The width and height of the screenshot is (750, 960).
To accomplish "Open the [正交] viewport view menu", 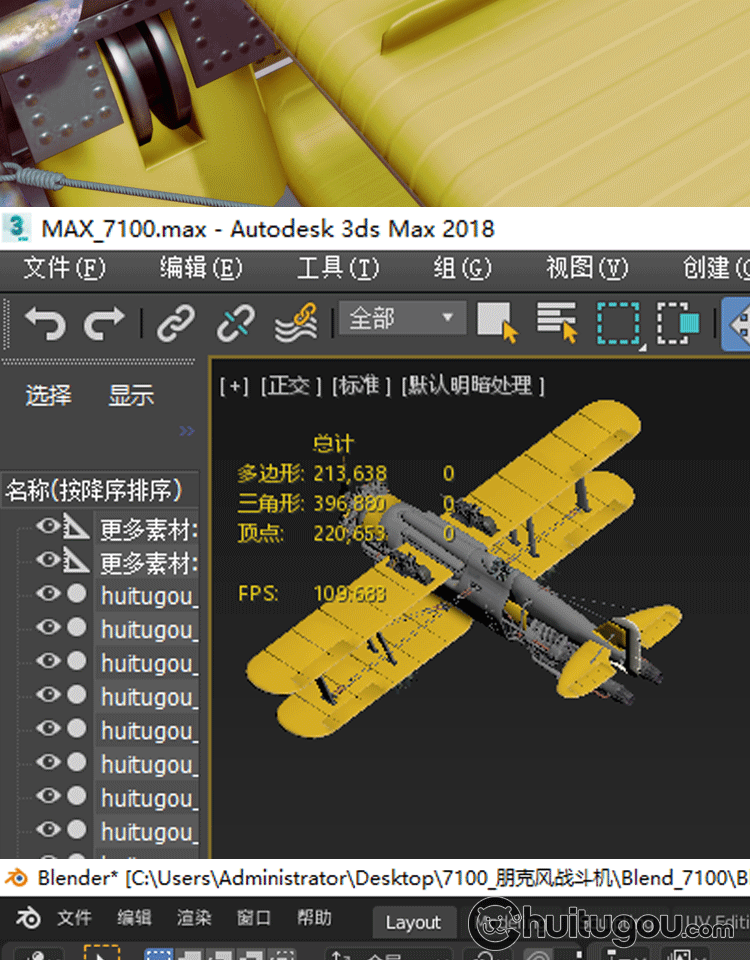I will point(291,386).
